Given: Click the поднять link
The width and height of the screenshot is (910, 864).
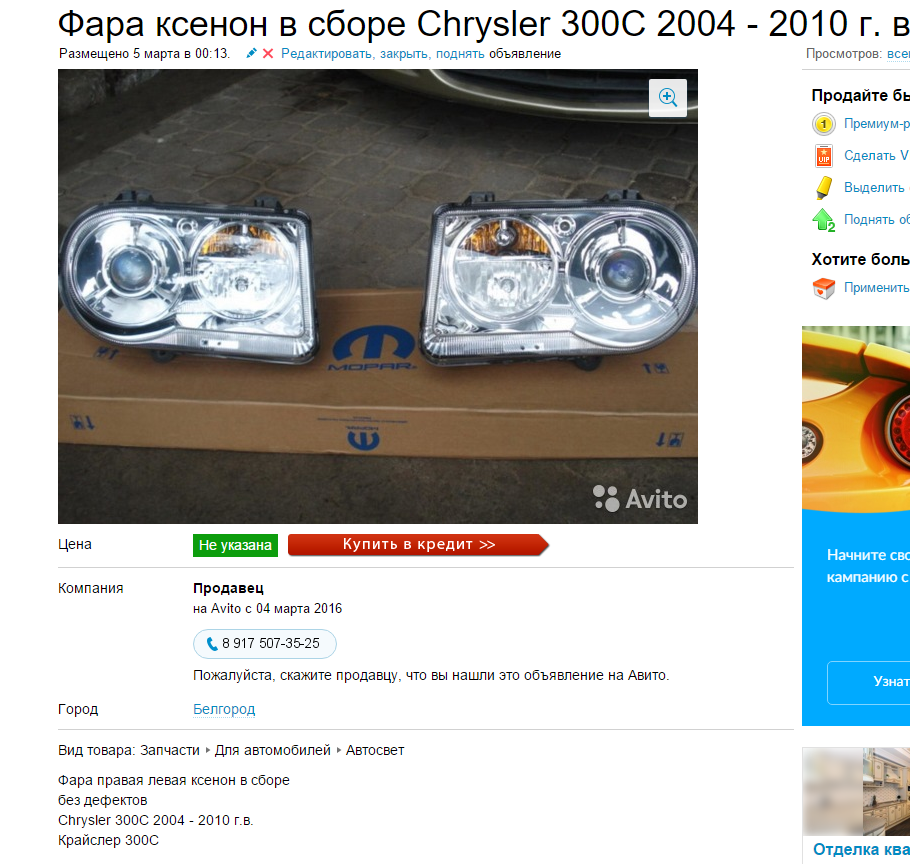Looking at the screenshot, I should 460,53.
